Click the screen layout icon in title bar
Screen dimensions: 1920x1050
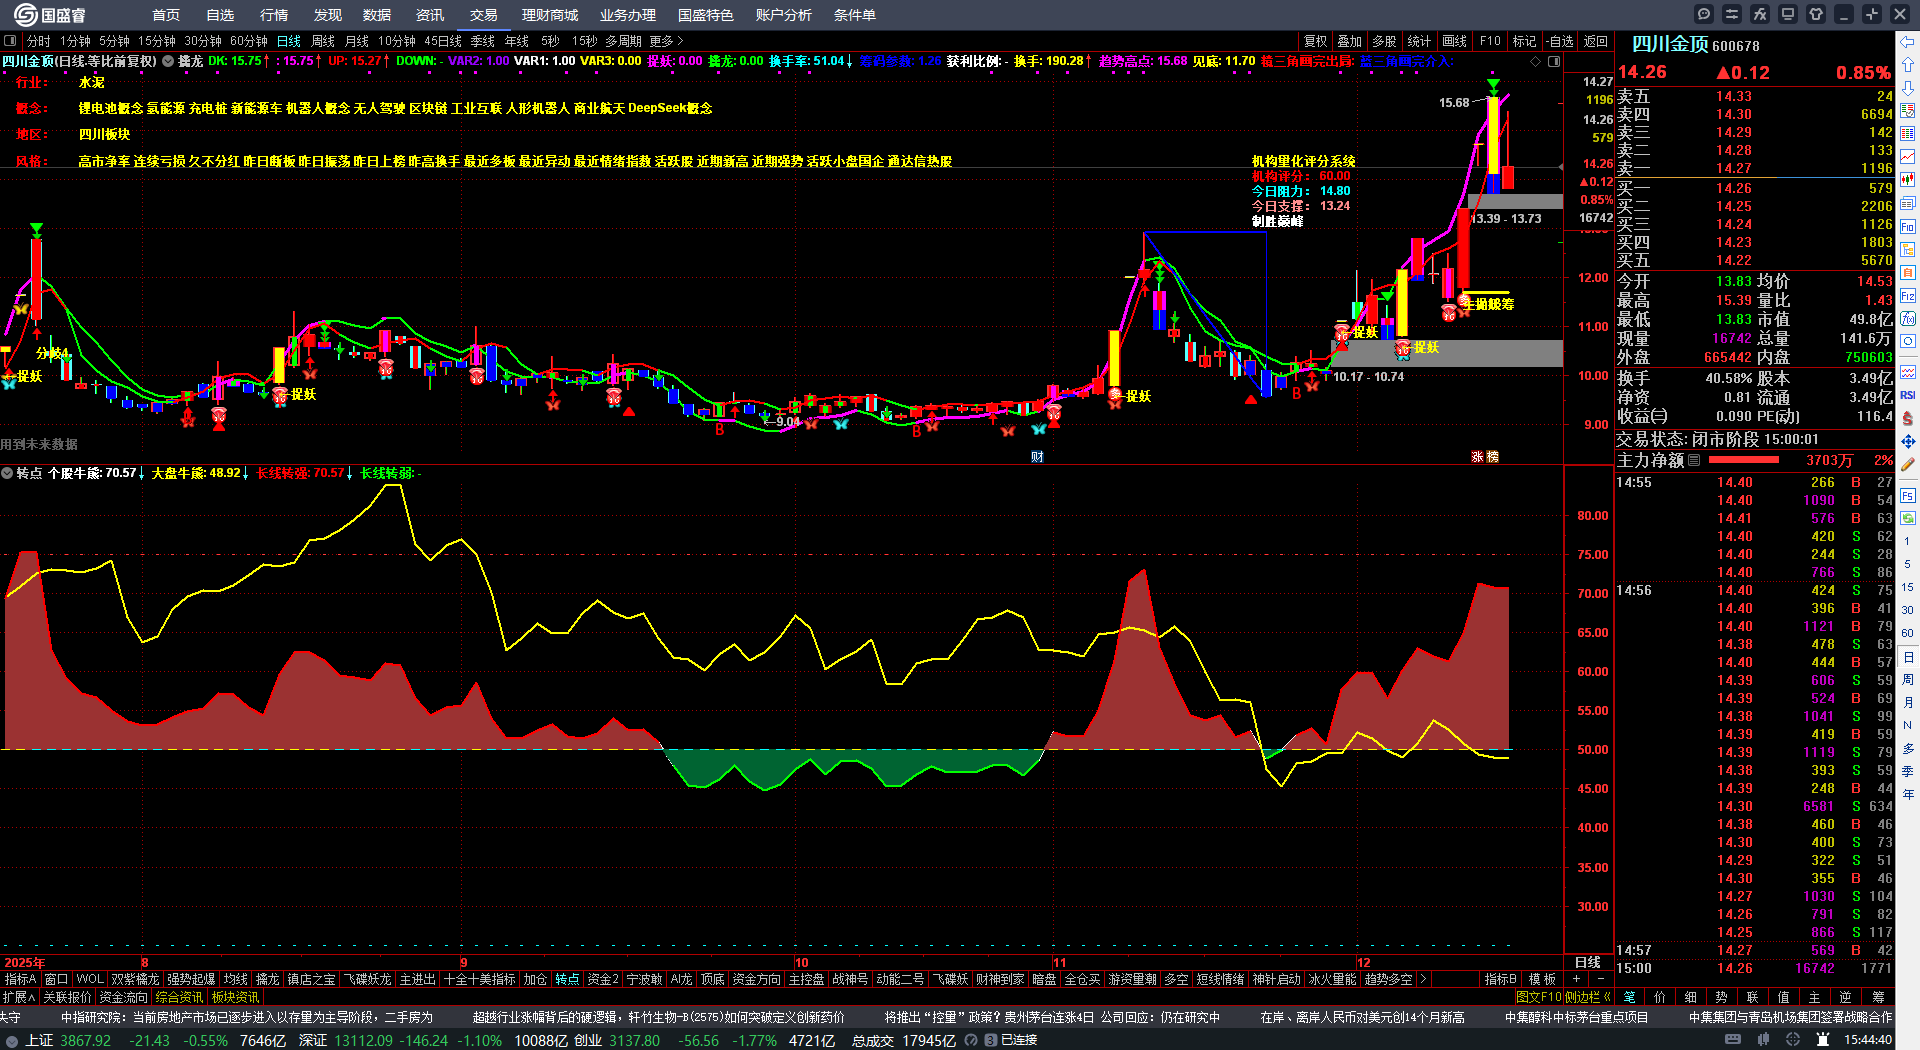[1788, 14]
